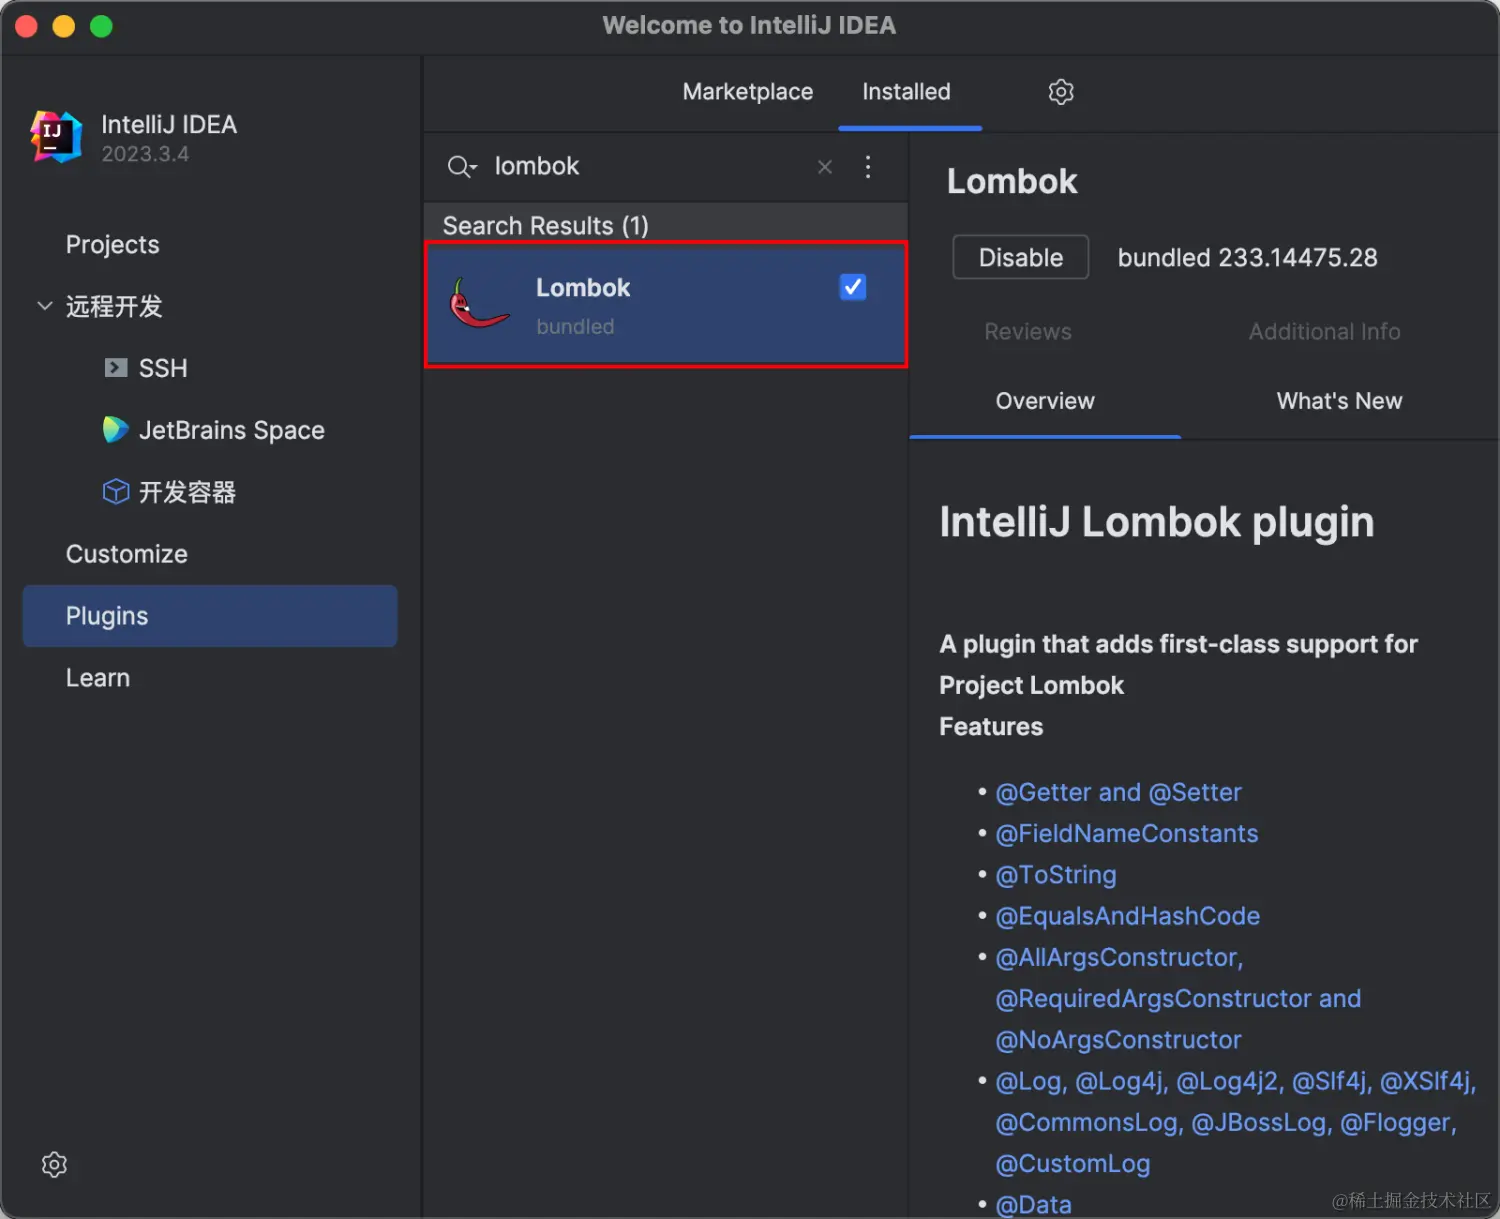This screenshot has height=1219, width=1500.
Task: Open the search options three-dot menu
Action: pyautogui.click(x=868, y=167)
